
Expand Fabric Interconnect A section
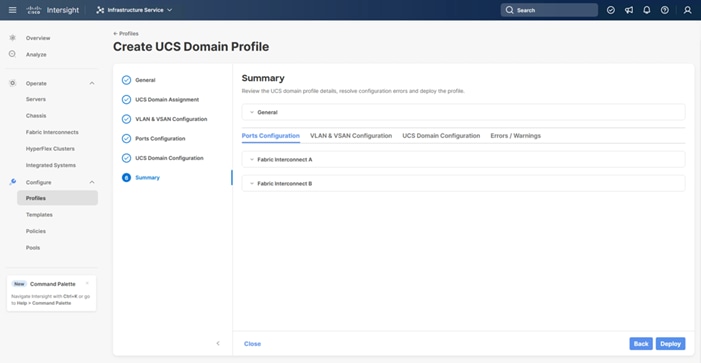(x=463, y=159)
